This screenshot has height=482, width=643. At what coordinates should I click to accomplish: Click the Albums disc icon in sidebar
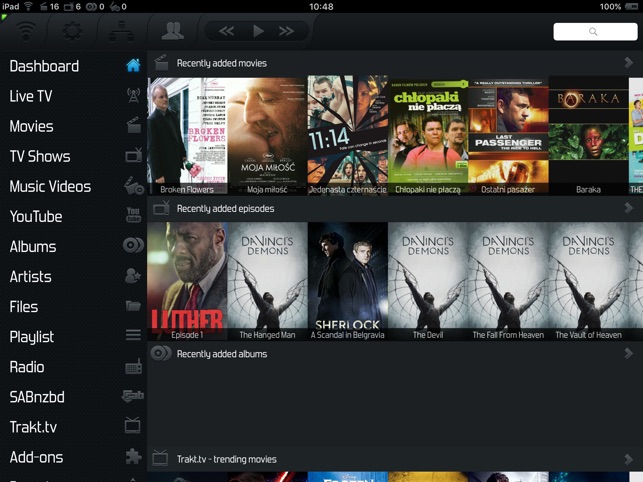(132, 246)
